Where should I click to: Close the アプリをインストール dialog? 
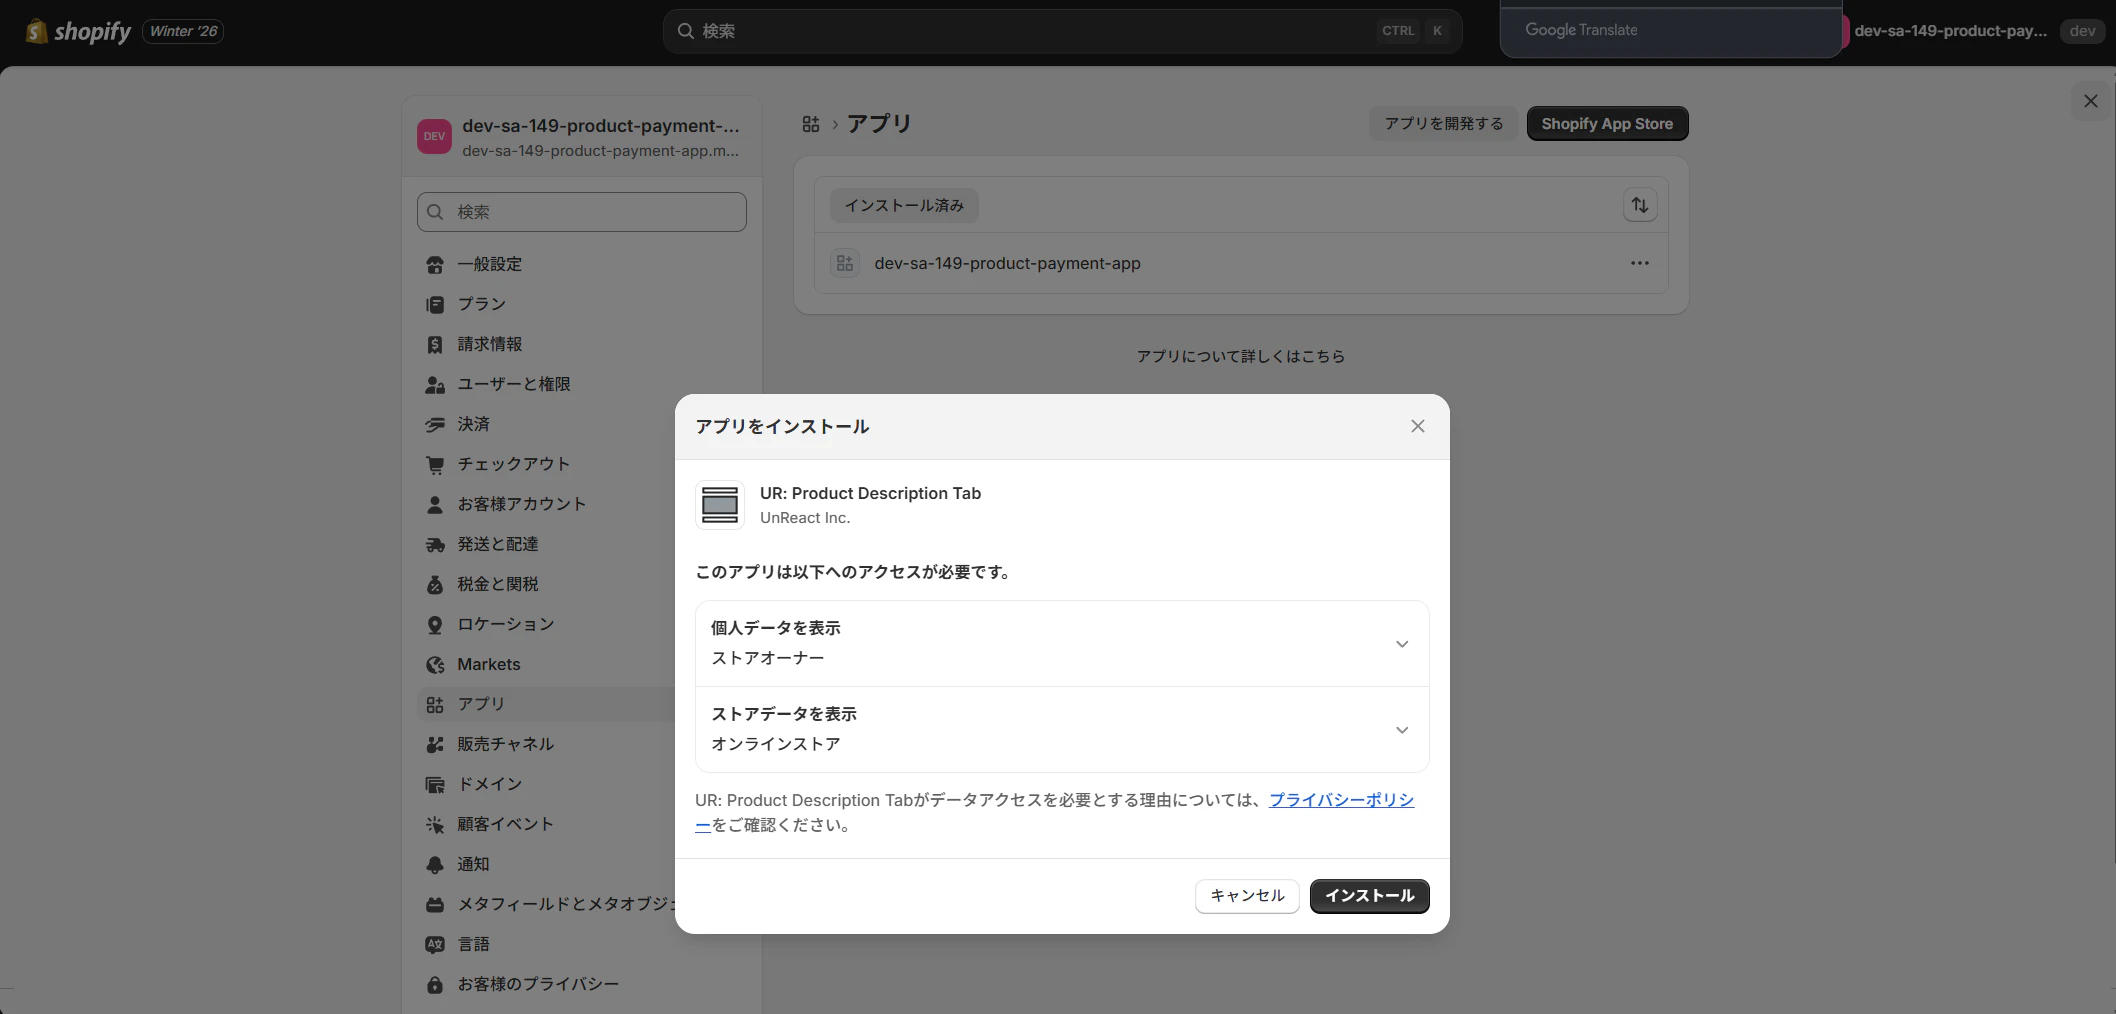[x=1418, y=426]
